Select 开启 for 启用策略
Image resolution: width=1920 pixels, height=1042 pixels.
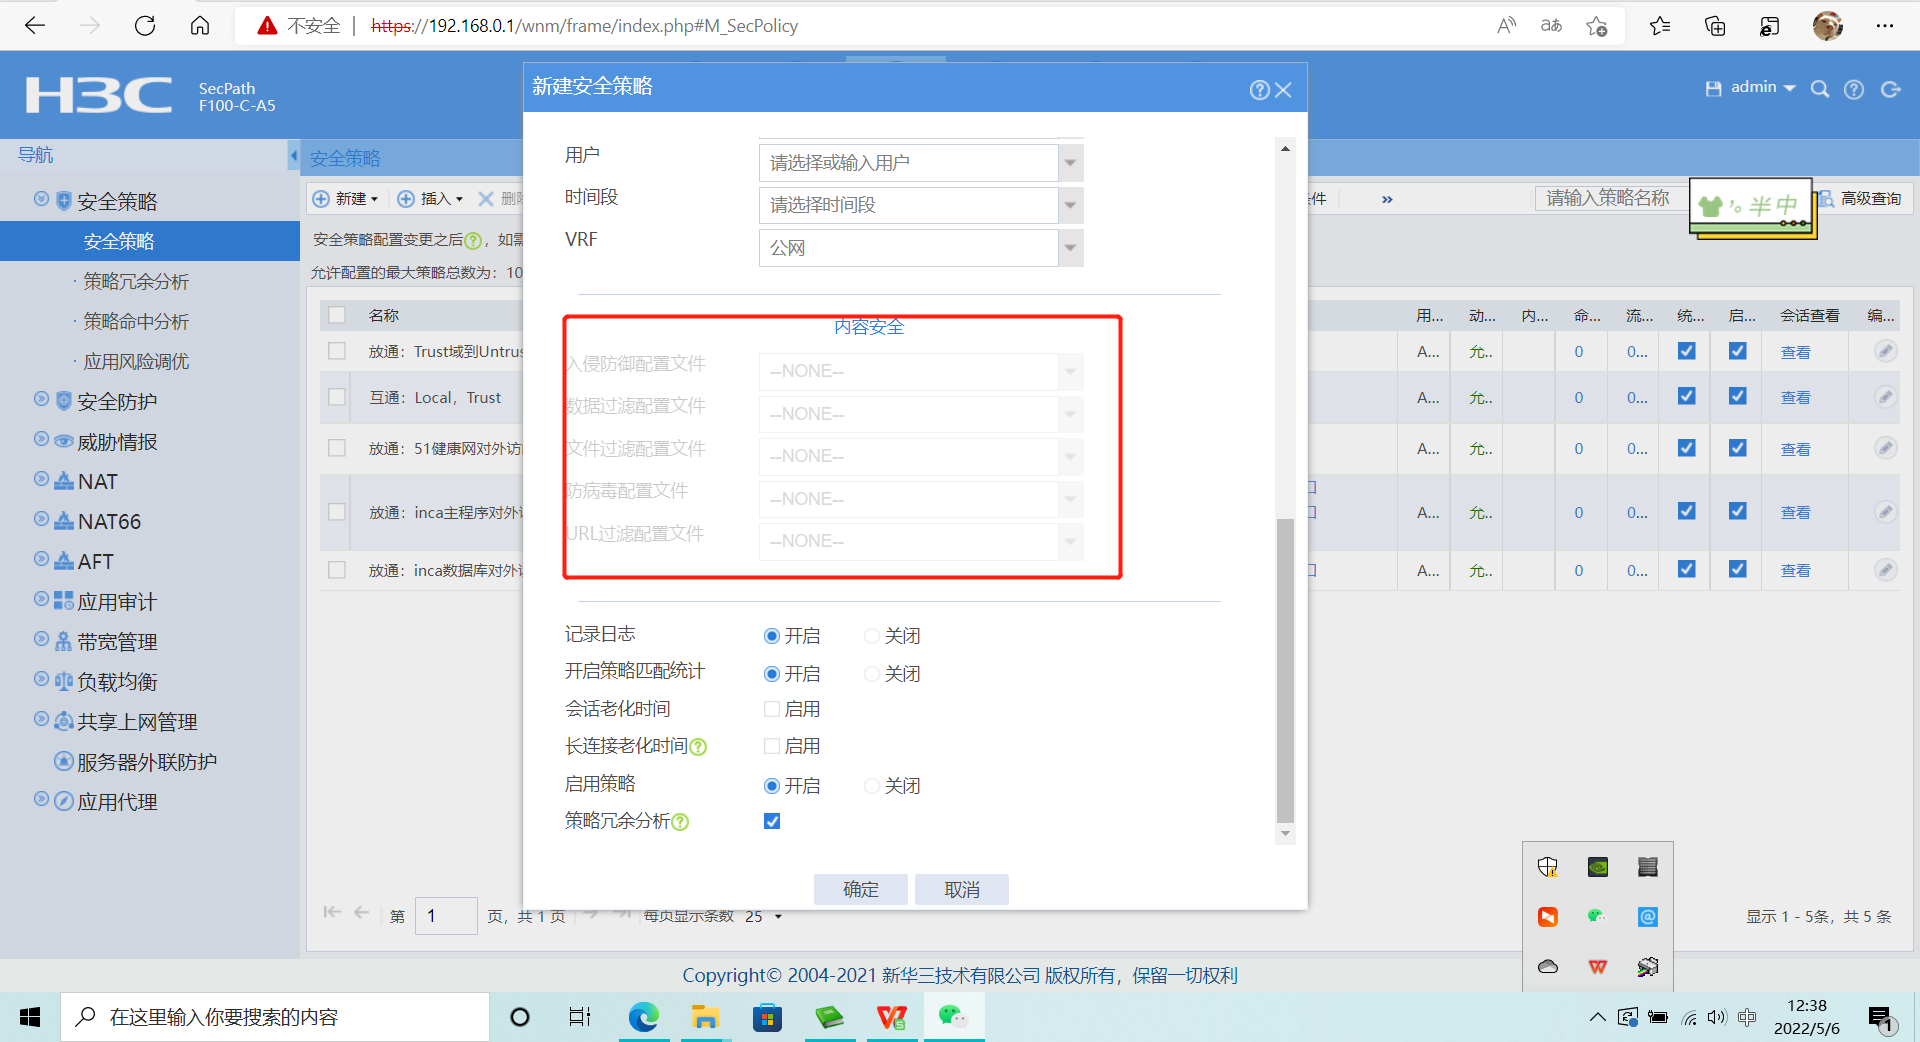772,786
